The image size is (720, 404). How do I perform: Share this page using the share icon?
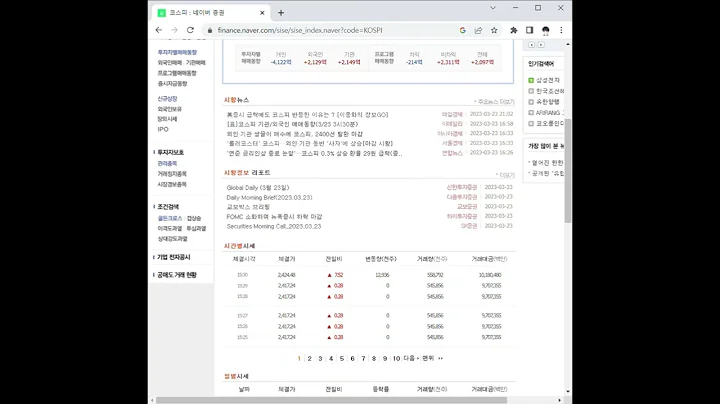tap(478, 30)
